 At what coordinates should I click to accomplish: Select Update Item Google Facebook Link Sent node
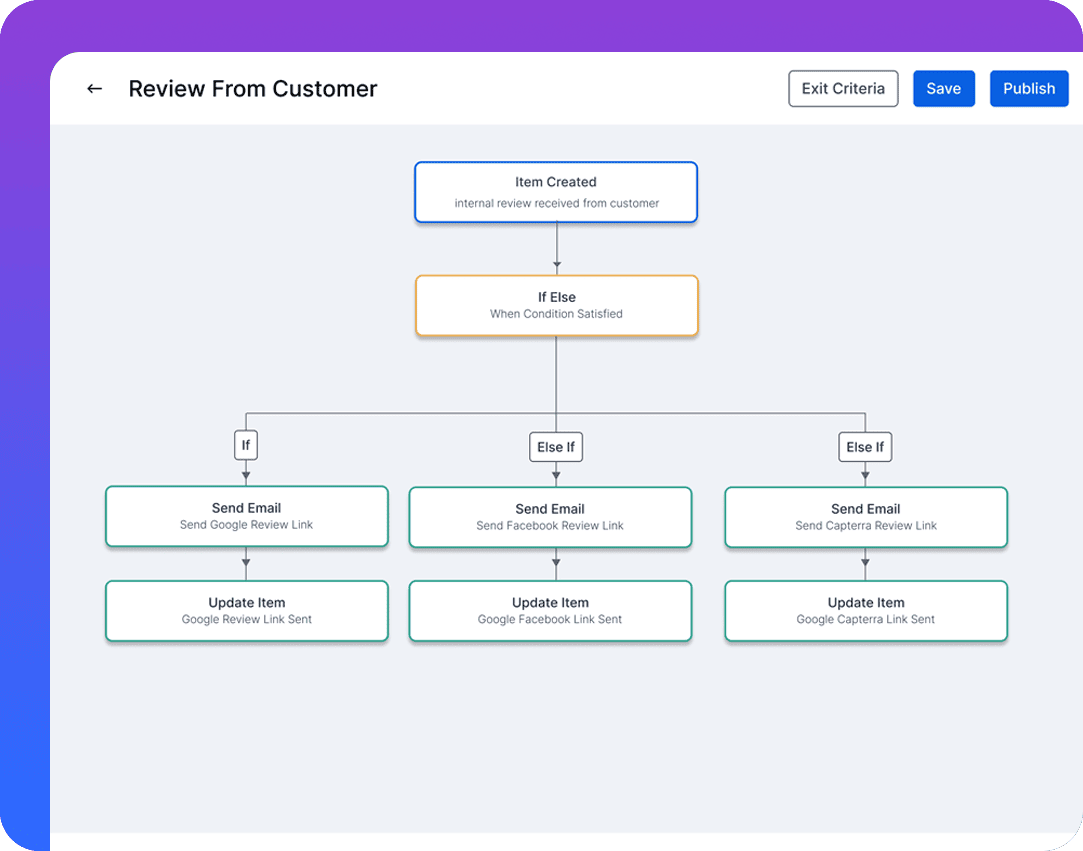(x=550, y=611)
